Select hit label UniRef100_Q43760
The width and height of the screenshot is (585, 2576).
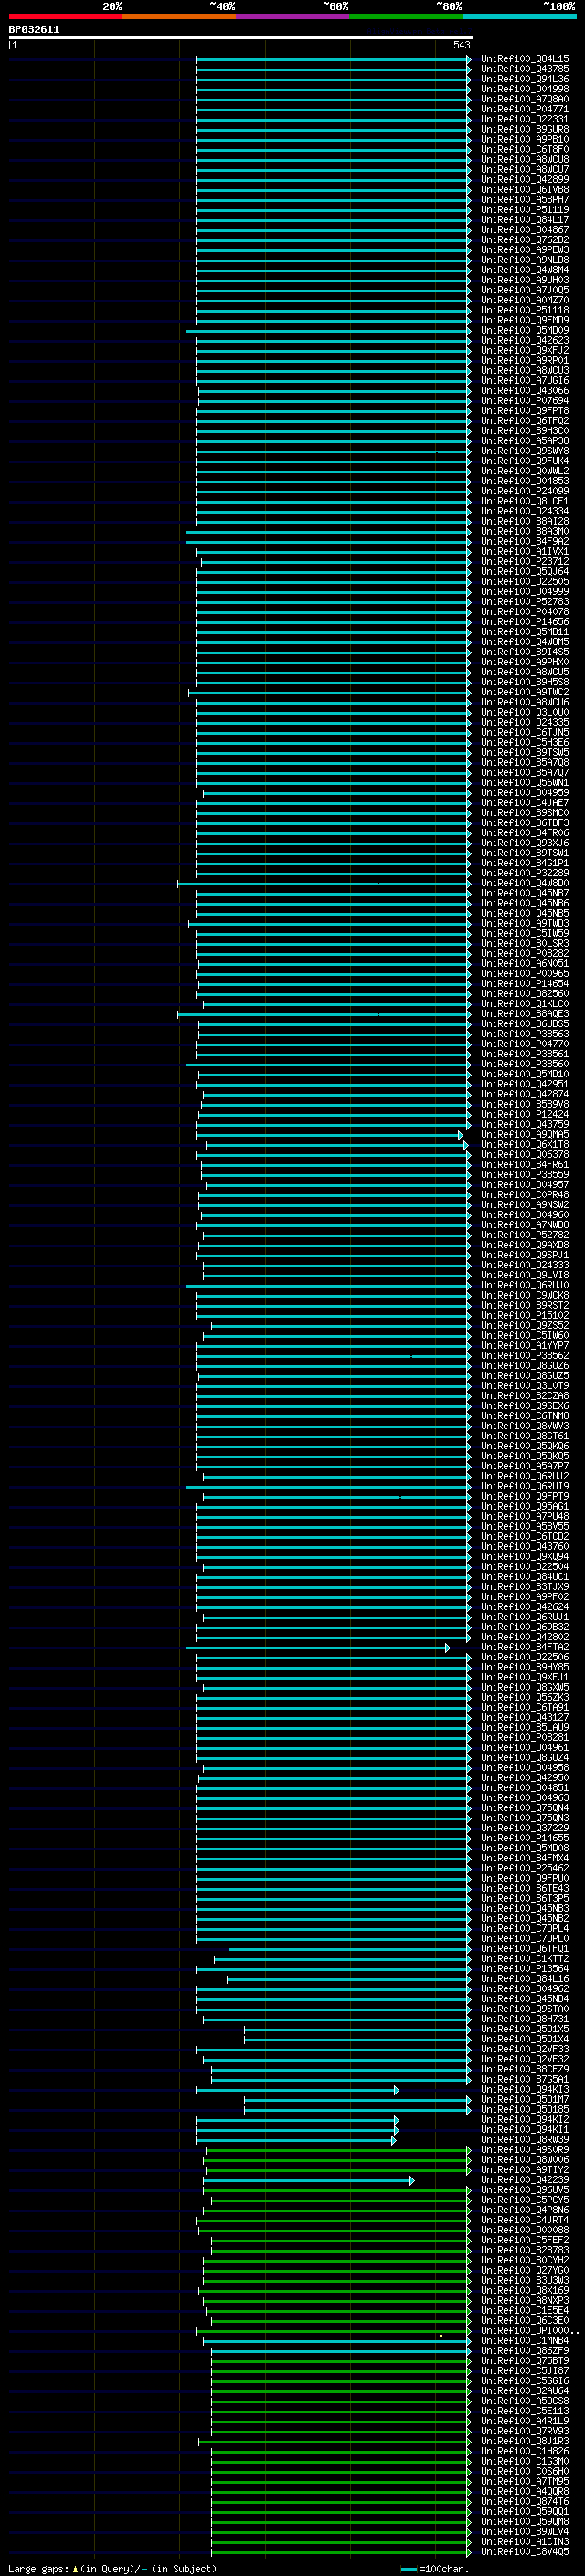[x=525, y=1546]
